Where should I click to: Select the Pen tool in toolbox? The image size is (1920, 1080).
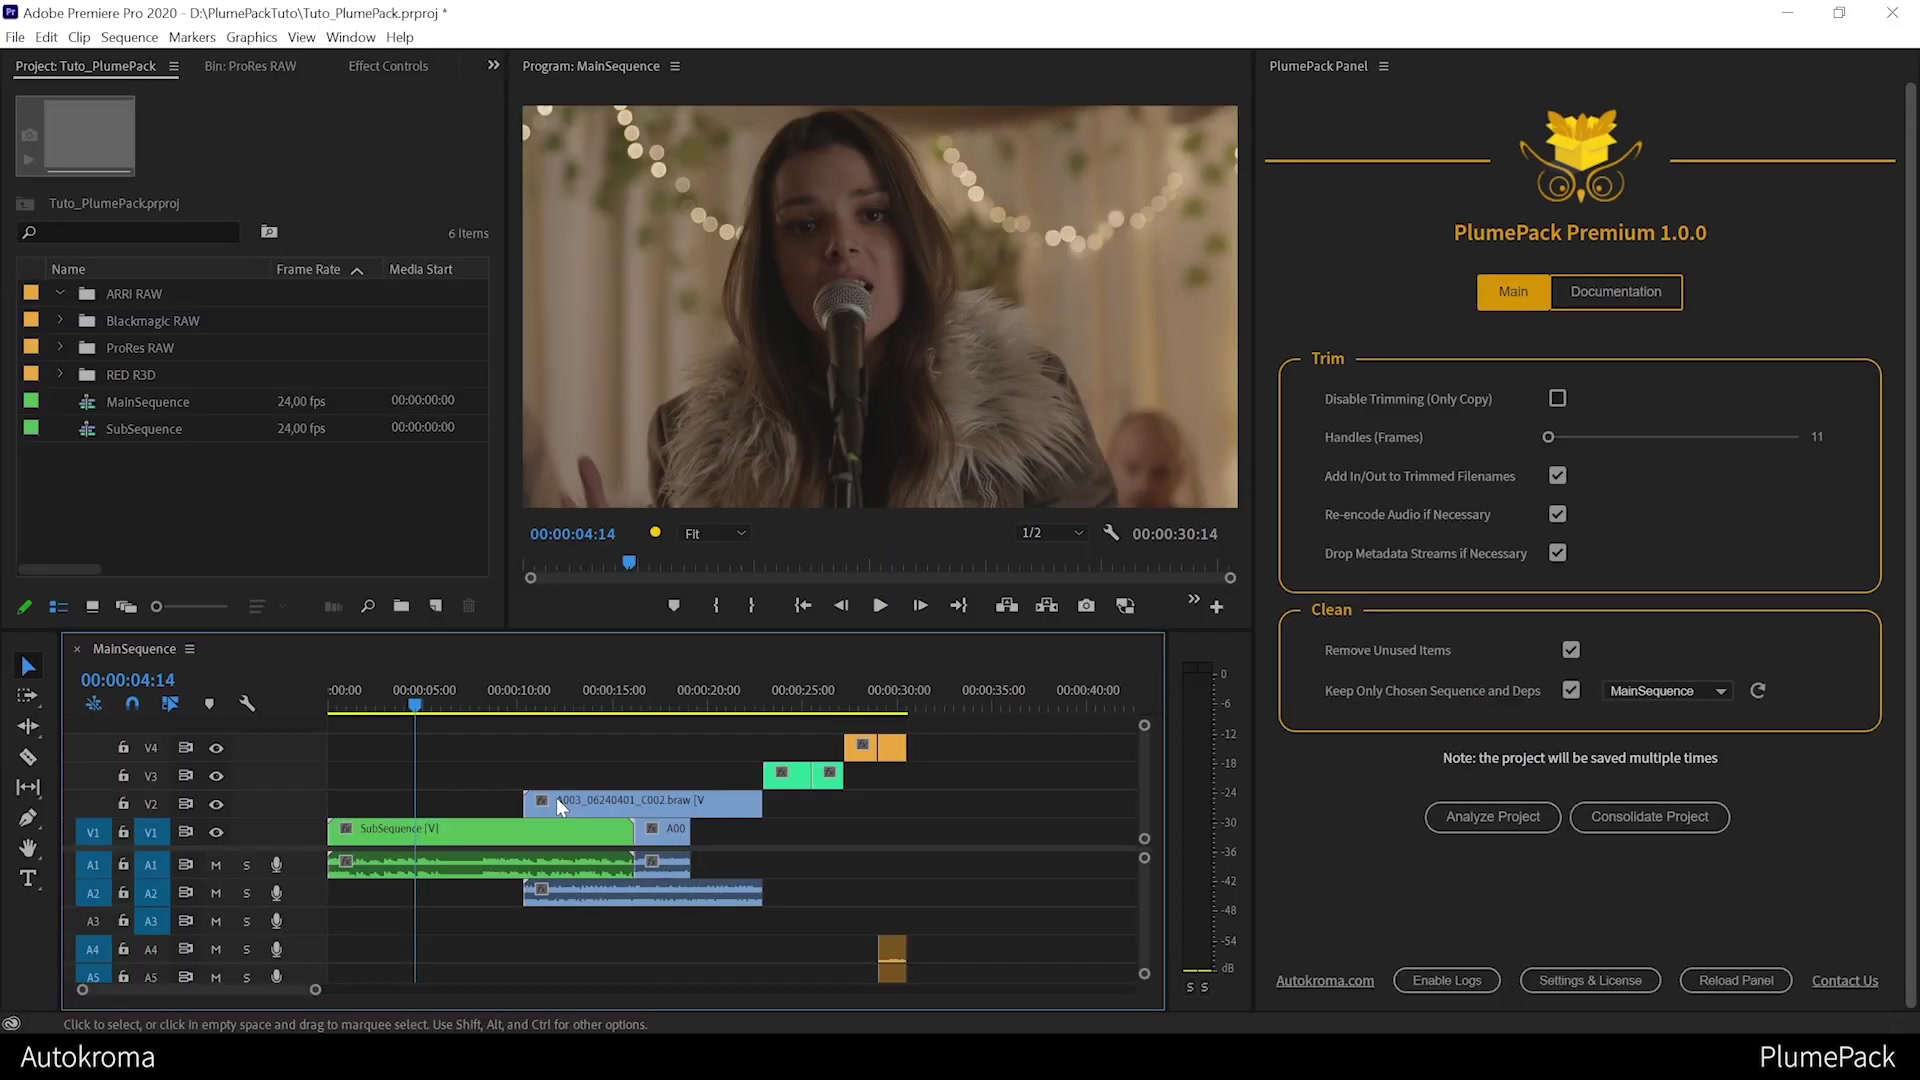coord(28,818)
